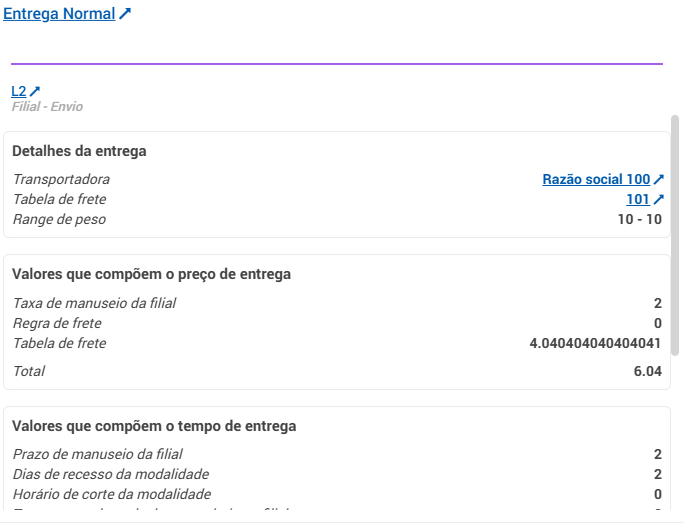The height and width of the screenshot is (529, 684).
Task: Click the Valores que compõem o tempo heading
Action: 154,426
